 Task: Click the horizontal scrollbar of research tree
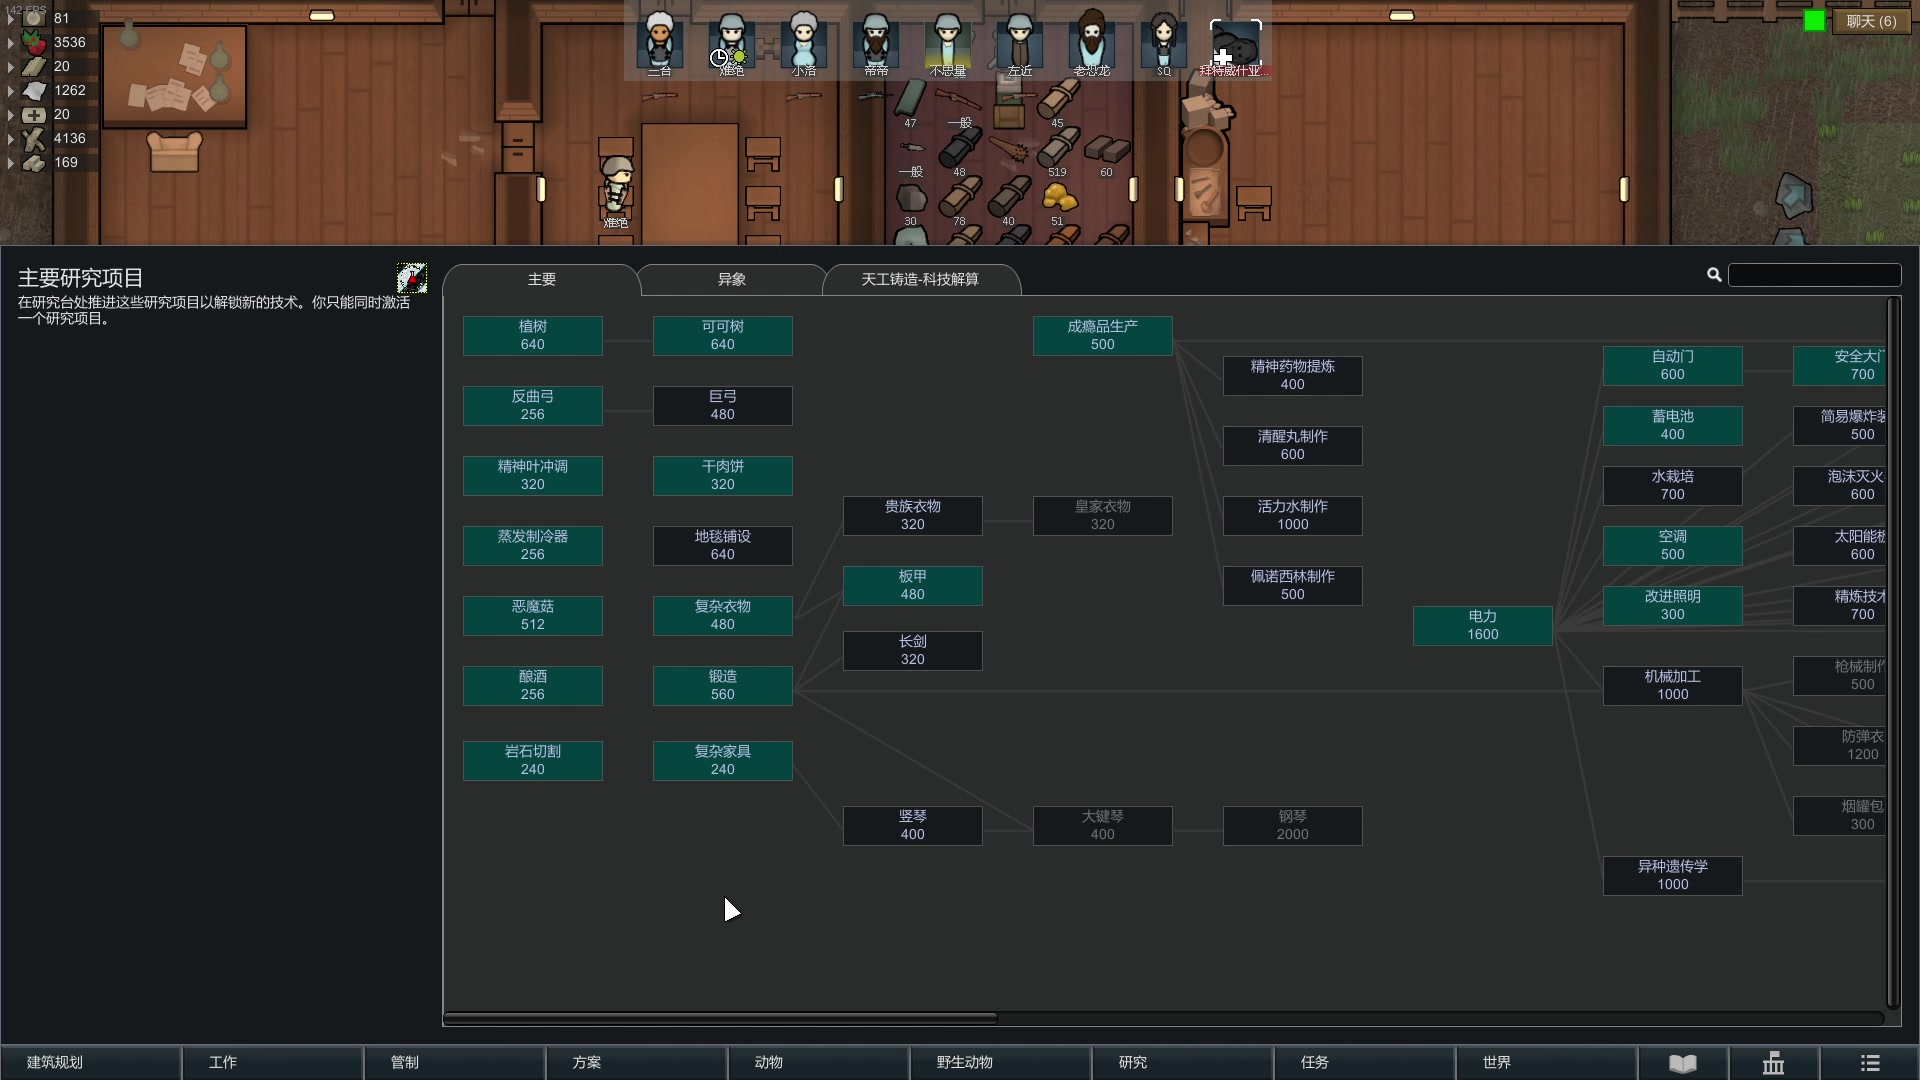point(720,1018)
